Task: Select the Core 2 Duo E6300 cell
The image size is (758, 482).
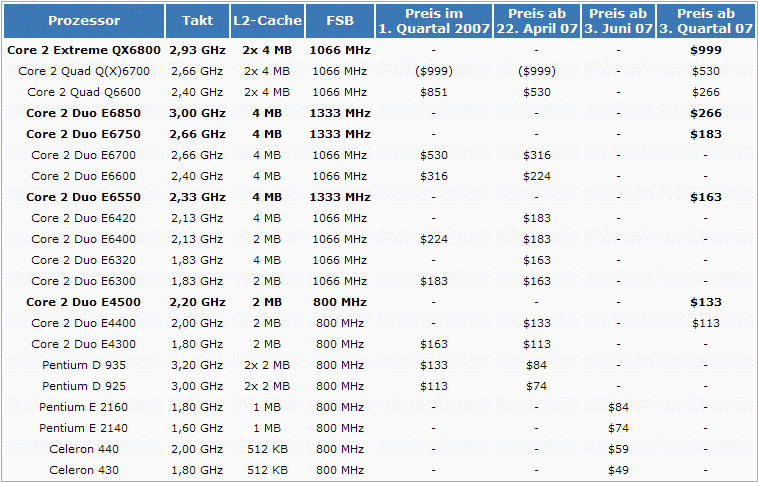Action: point(84,281)
